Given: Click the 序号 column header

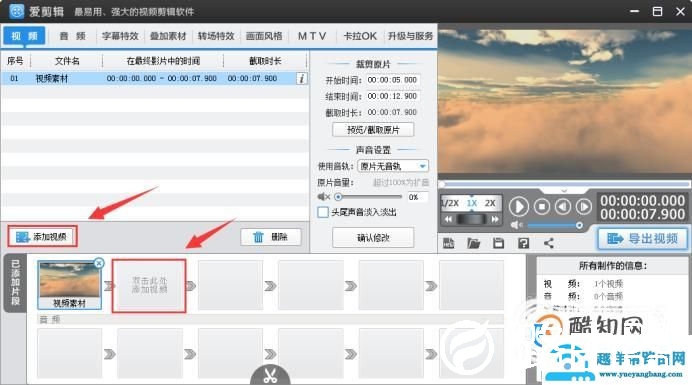Looking at the screenshot, I should click(15, 61).
